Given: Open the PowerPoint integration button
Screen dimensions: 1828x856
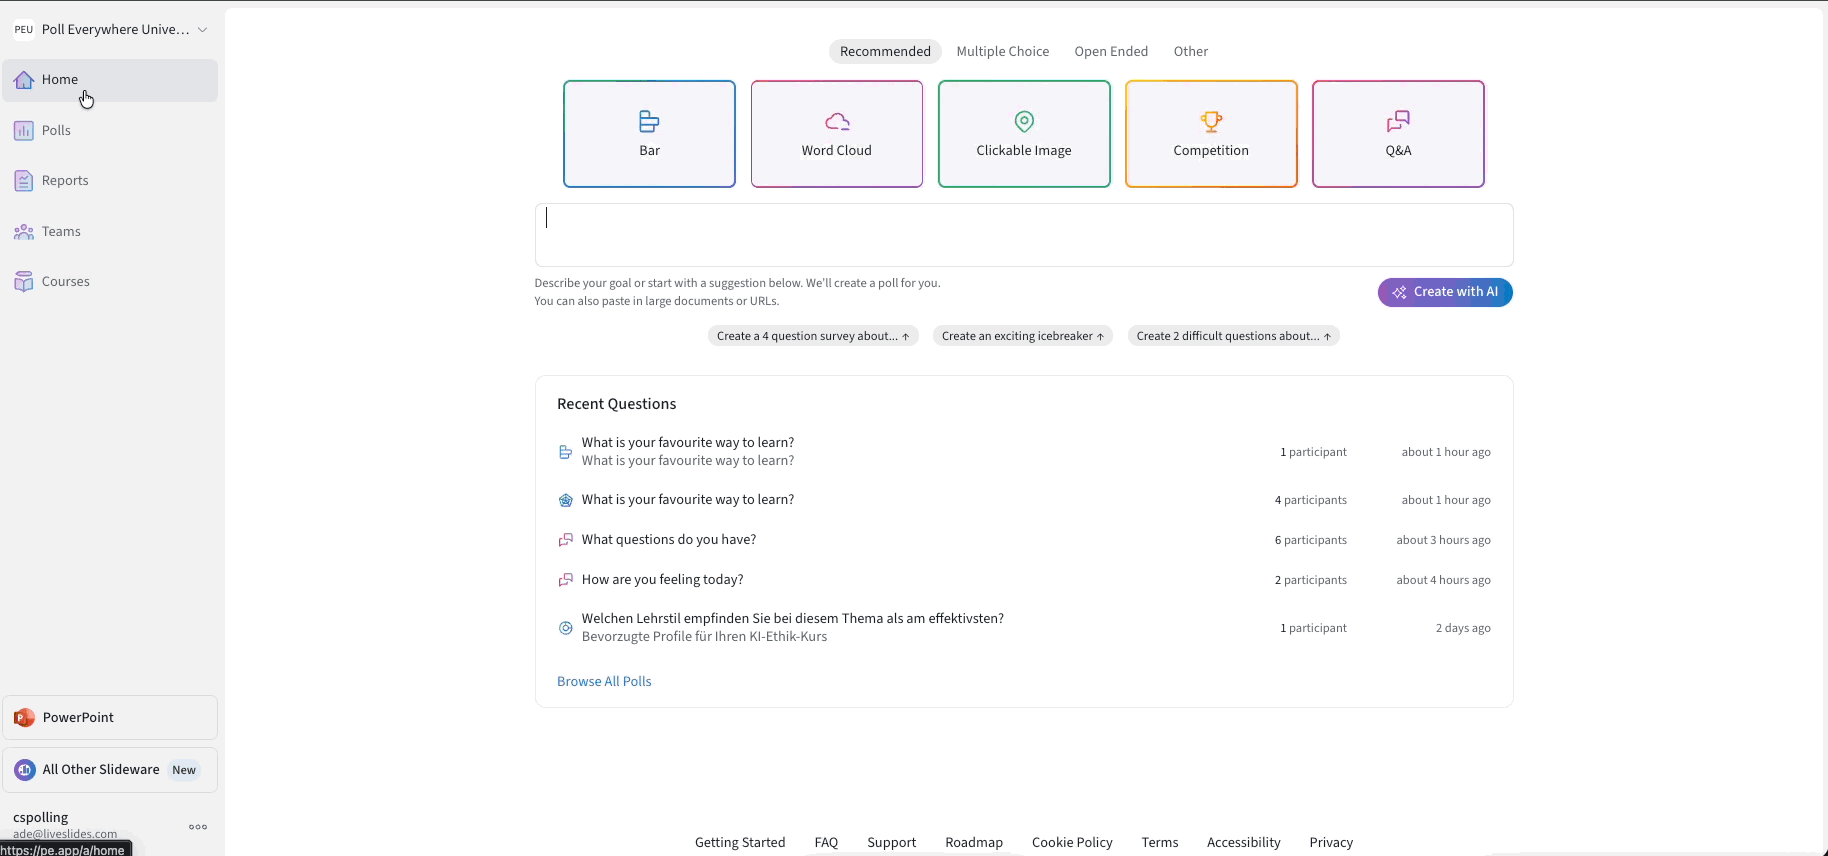Looking at the screenshot, I should coord(110,718).
